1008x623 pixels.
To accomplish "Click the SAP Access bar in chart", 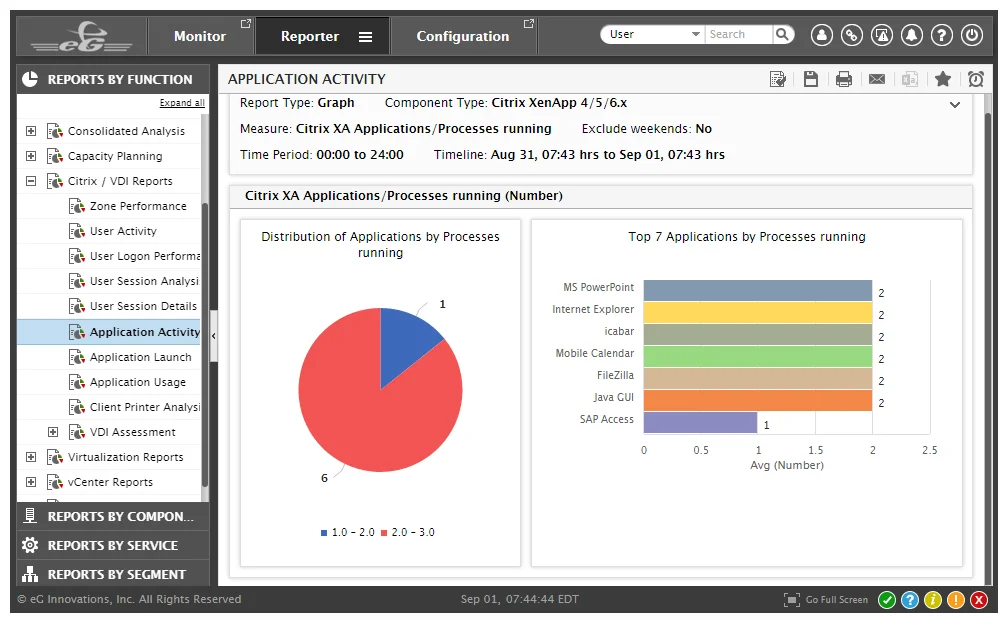I will pos(700,422).
